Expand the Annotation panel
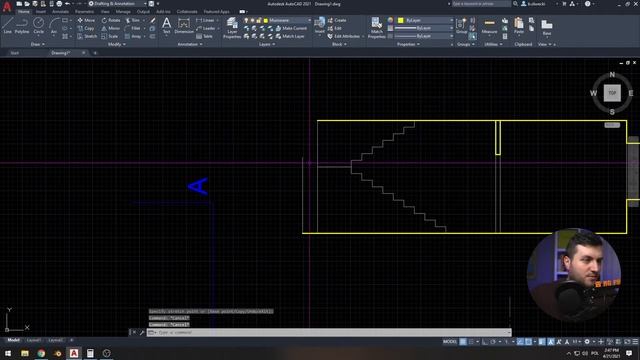This screenshot has width=640, height=360. point(190,44)
